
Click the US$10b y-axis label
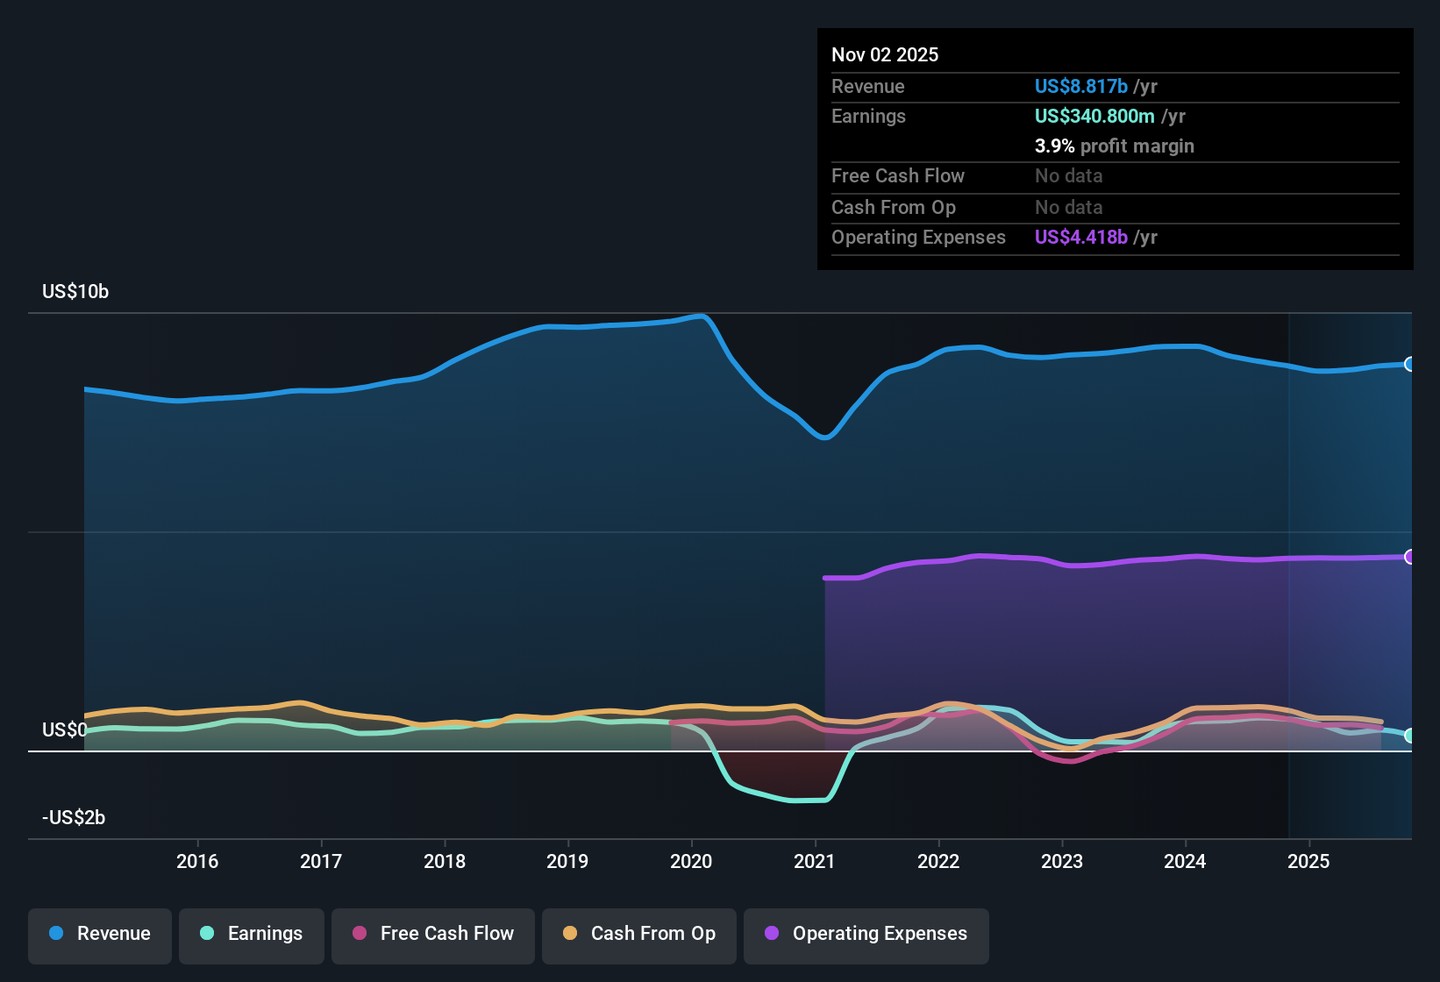coord(75,291)
